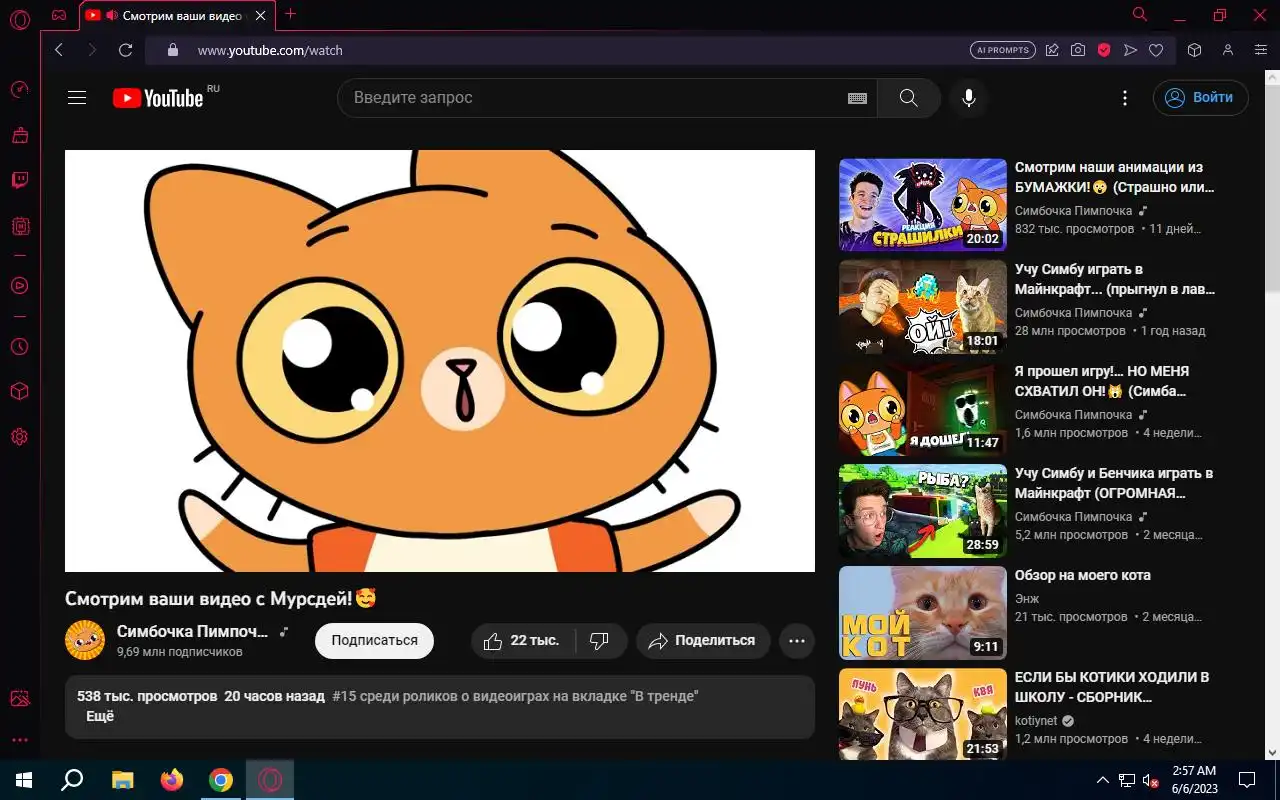Open GX Control speedometer in sidebar
The image size is (1280, 800).
coord(19,90)
